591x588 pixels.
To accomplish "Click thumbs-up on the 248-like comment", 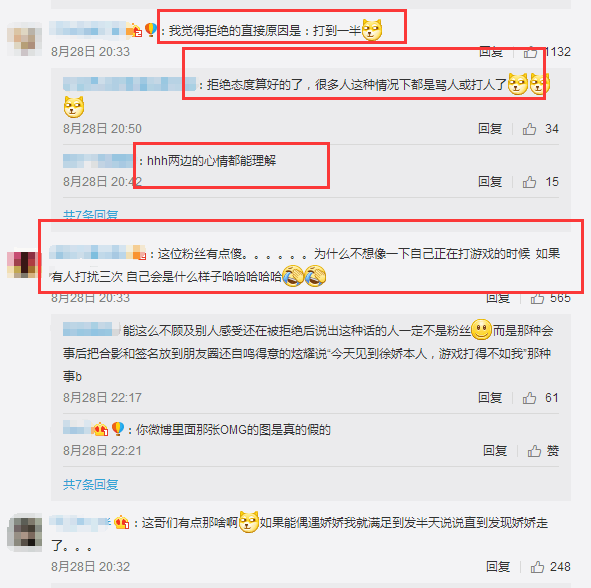I will [x=537, y=567].
